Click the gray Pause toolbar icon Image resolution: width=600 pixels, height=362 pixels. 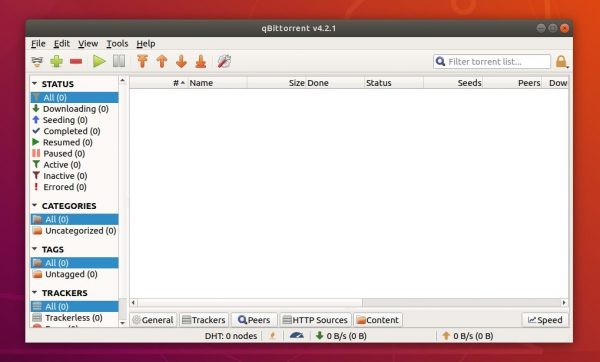coord(119,61)
